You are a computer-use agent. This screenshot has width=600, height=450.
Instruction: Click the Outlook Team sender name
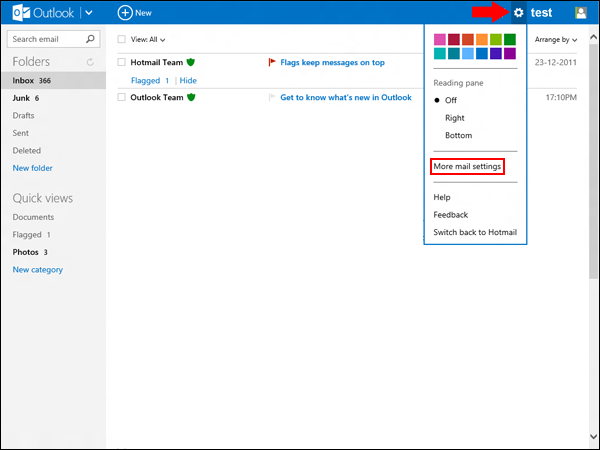(157, 97)
